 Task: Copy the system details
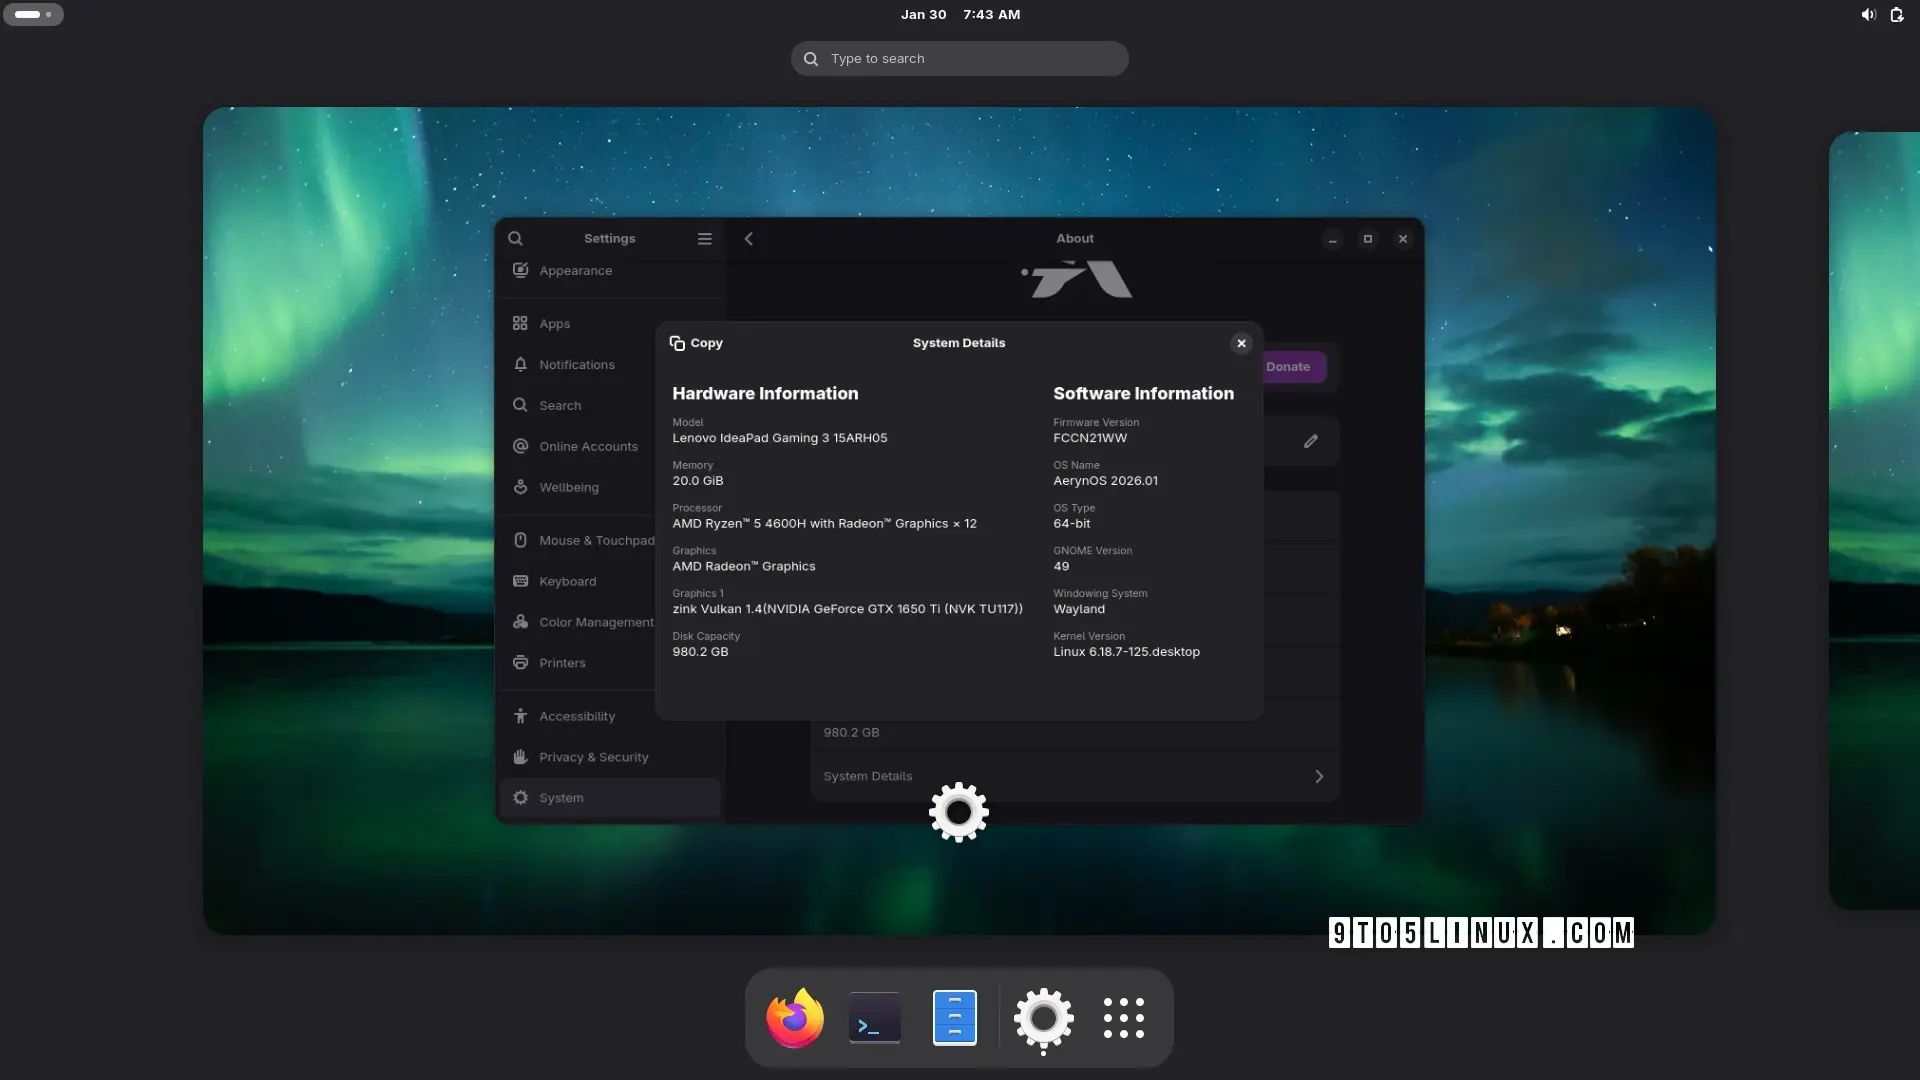click(696, 343)
